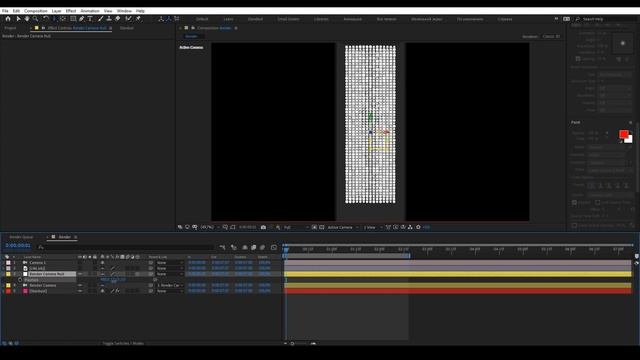
Task: Select the Rotation tool
Action: (46, 19)
